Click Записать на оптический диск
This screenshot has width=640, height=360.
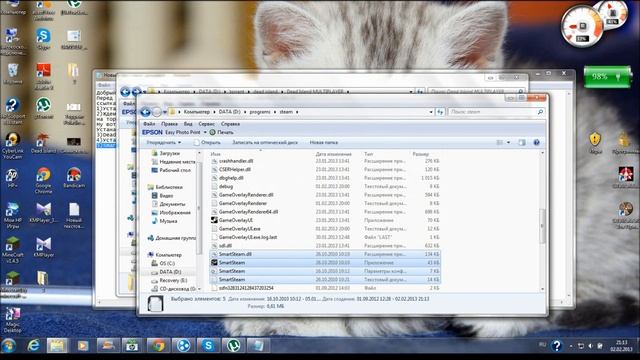[265, 142]
